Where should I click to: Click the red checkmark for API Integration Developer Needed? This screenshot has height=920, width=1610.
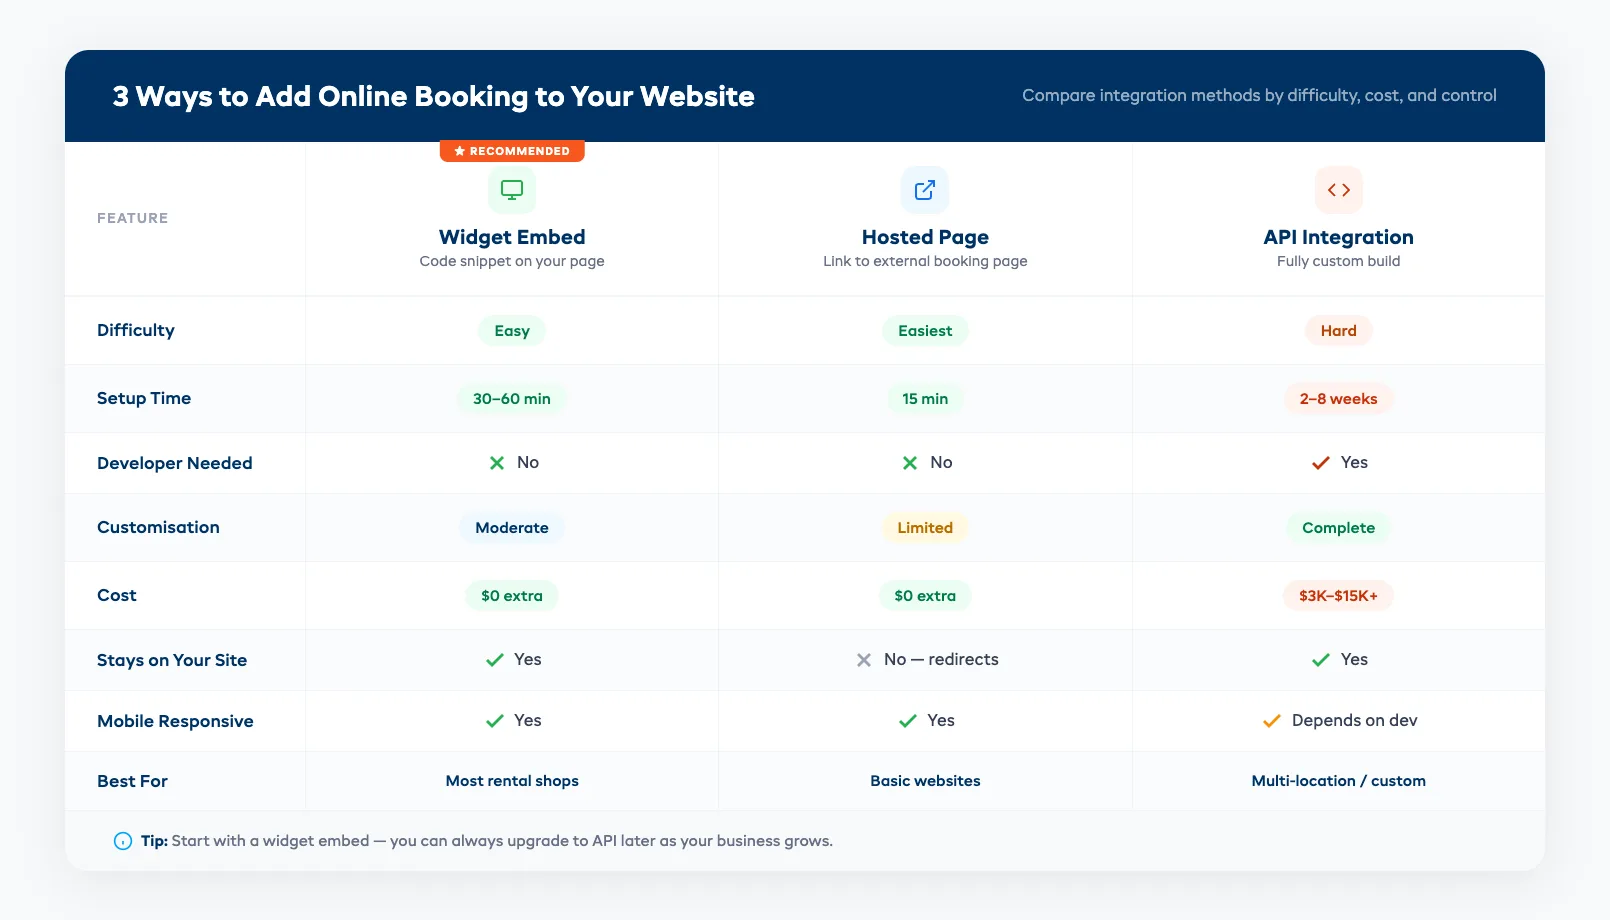coord(1320,462)
